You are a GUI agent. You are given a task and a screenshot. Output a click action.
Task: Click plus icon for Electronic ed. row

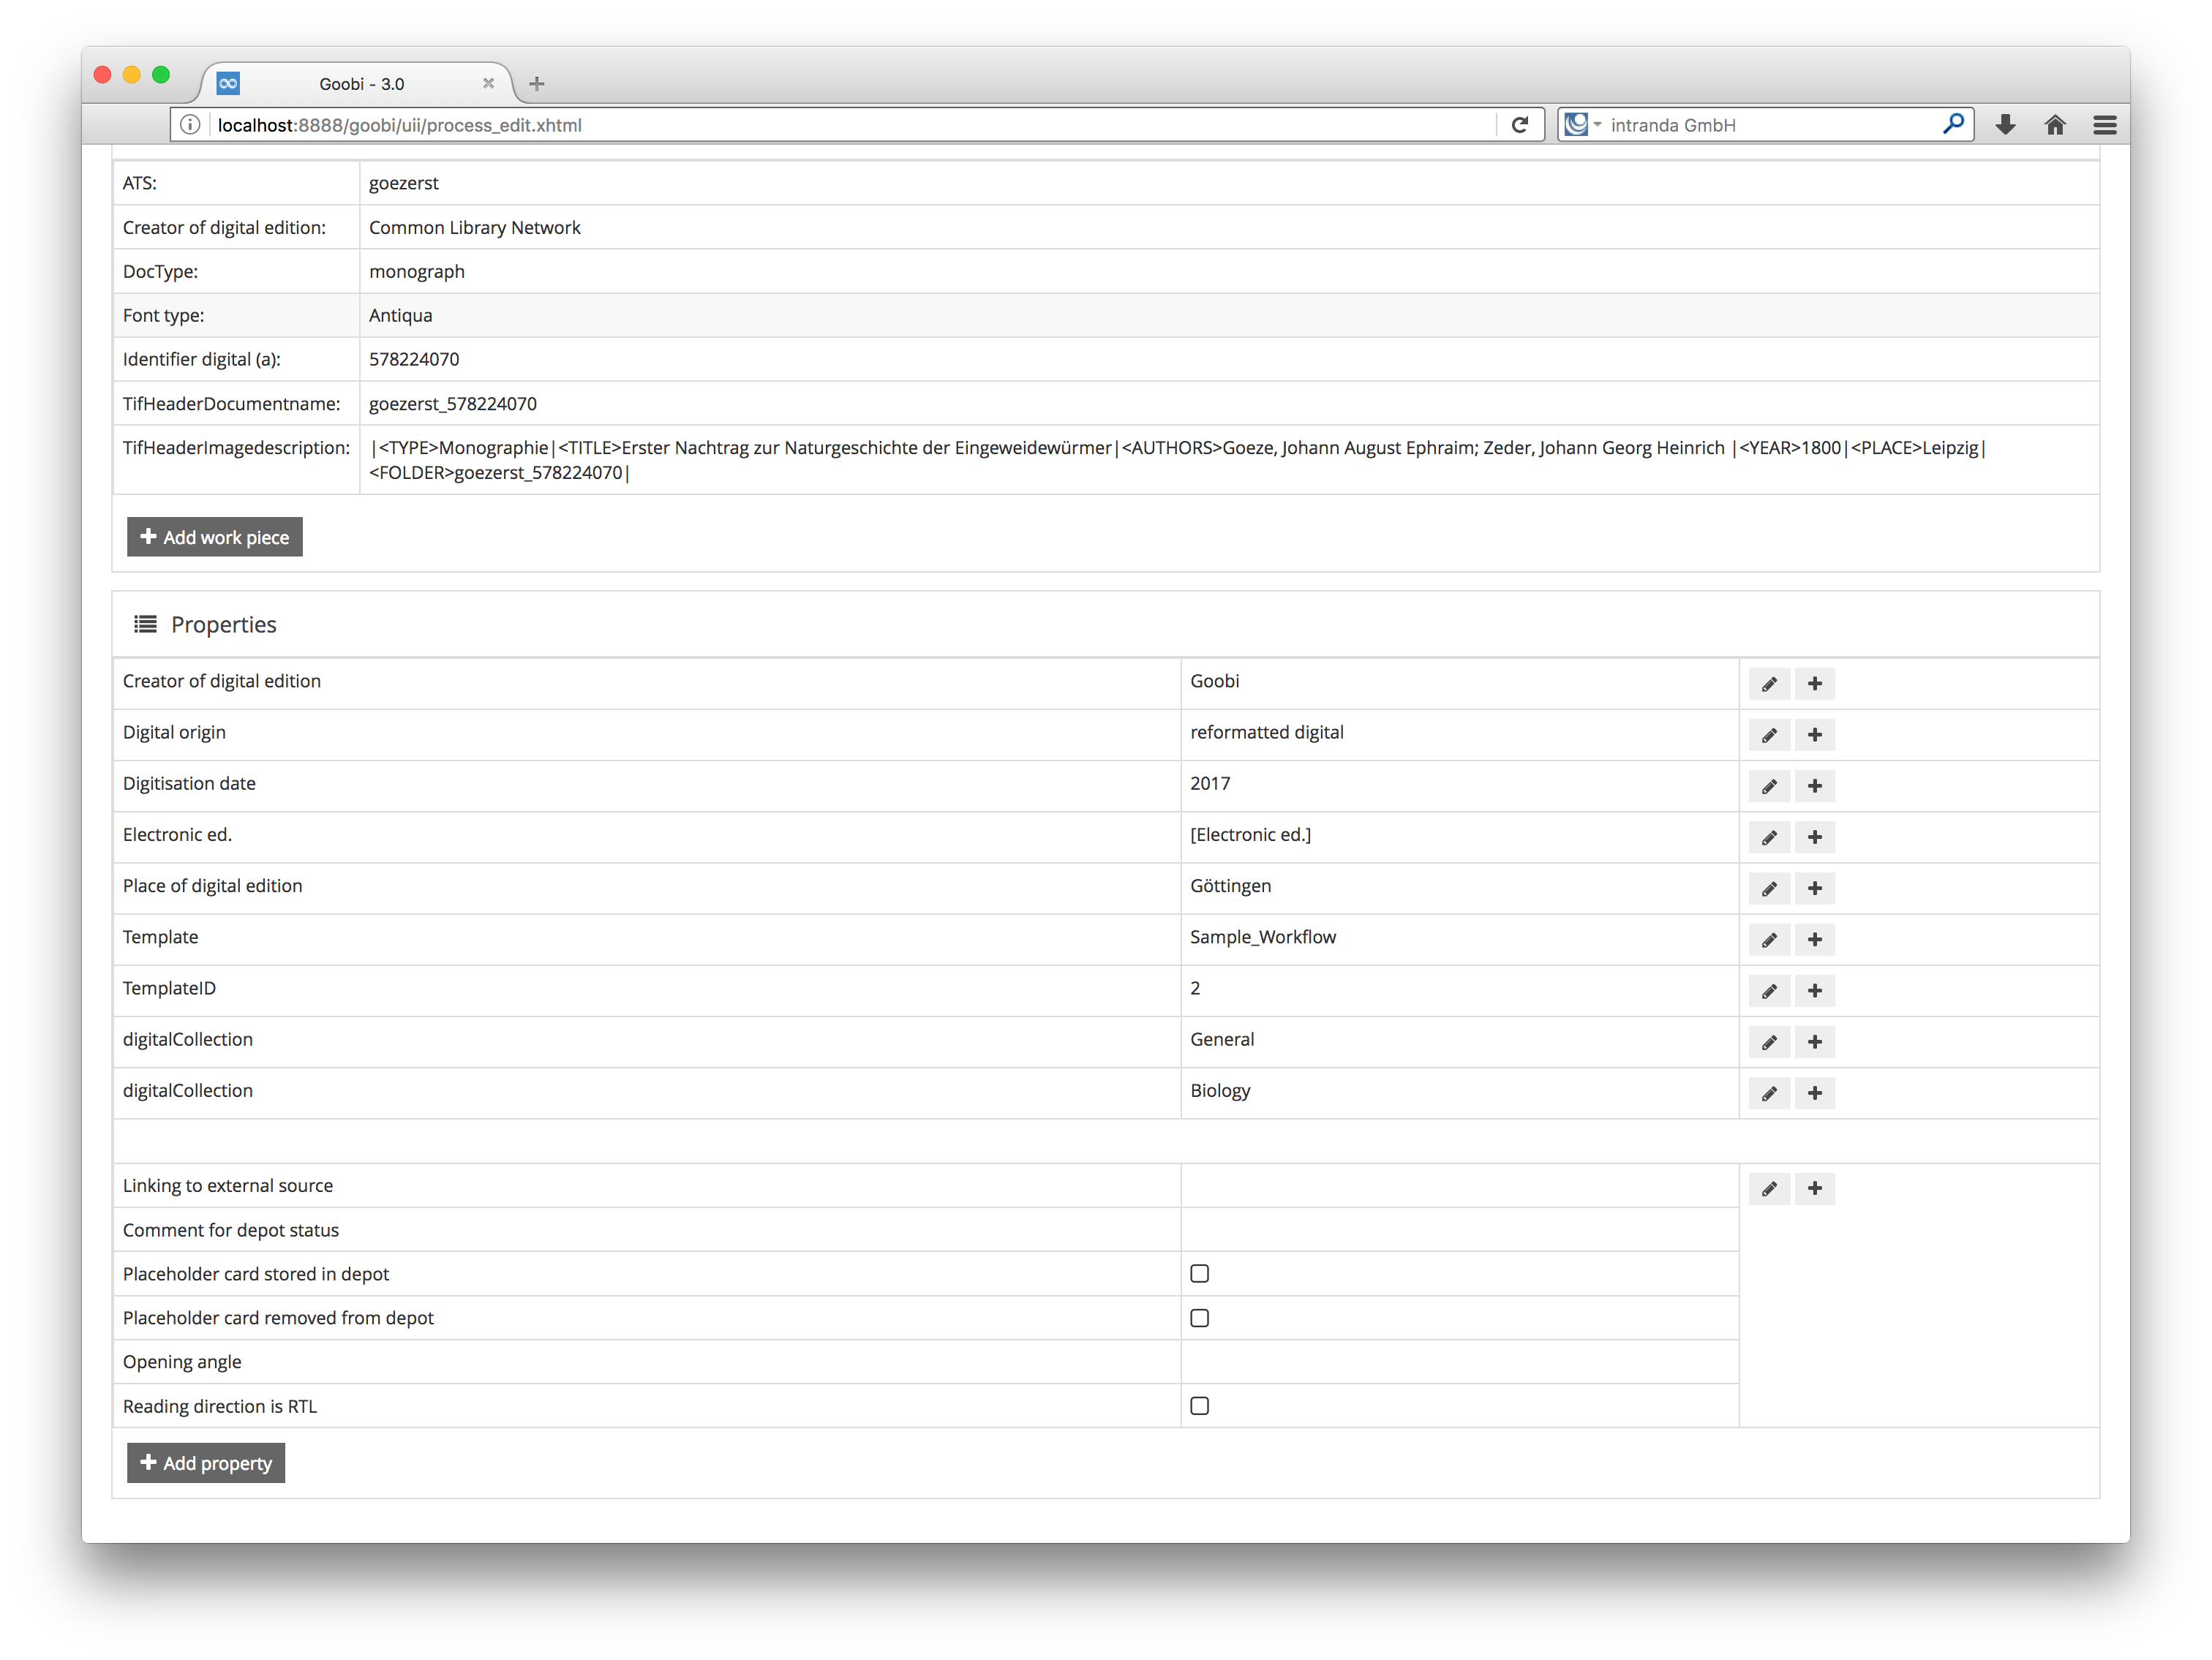[x=1814, y=837]
